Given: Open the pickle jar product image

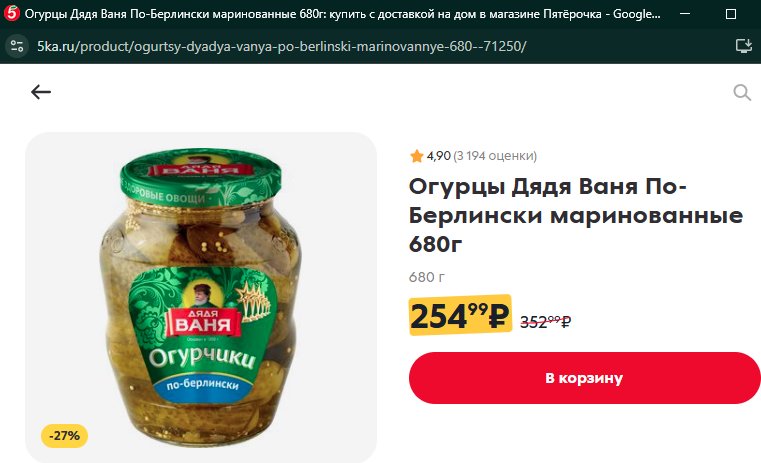Looking at the screenshot, I should 201,297.
